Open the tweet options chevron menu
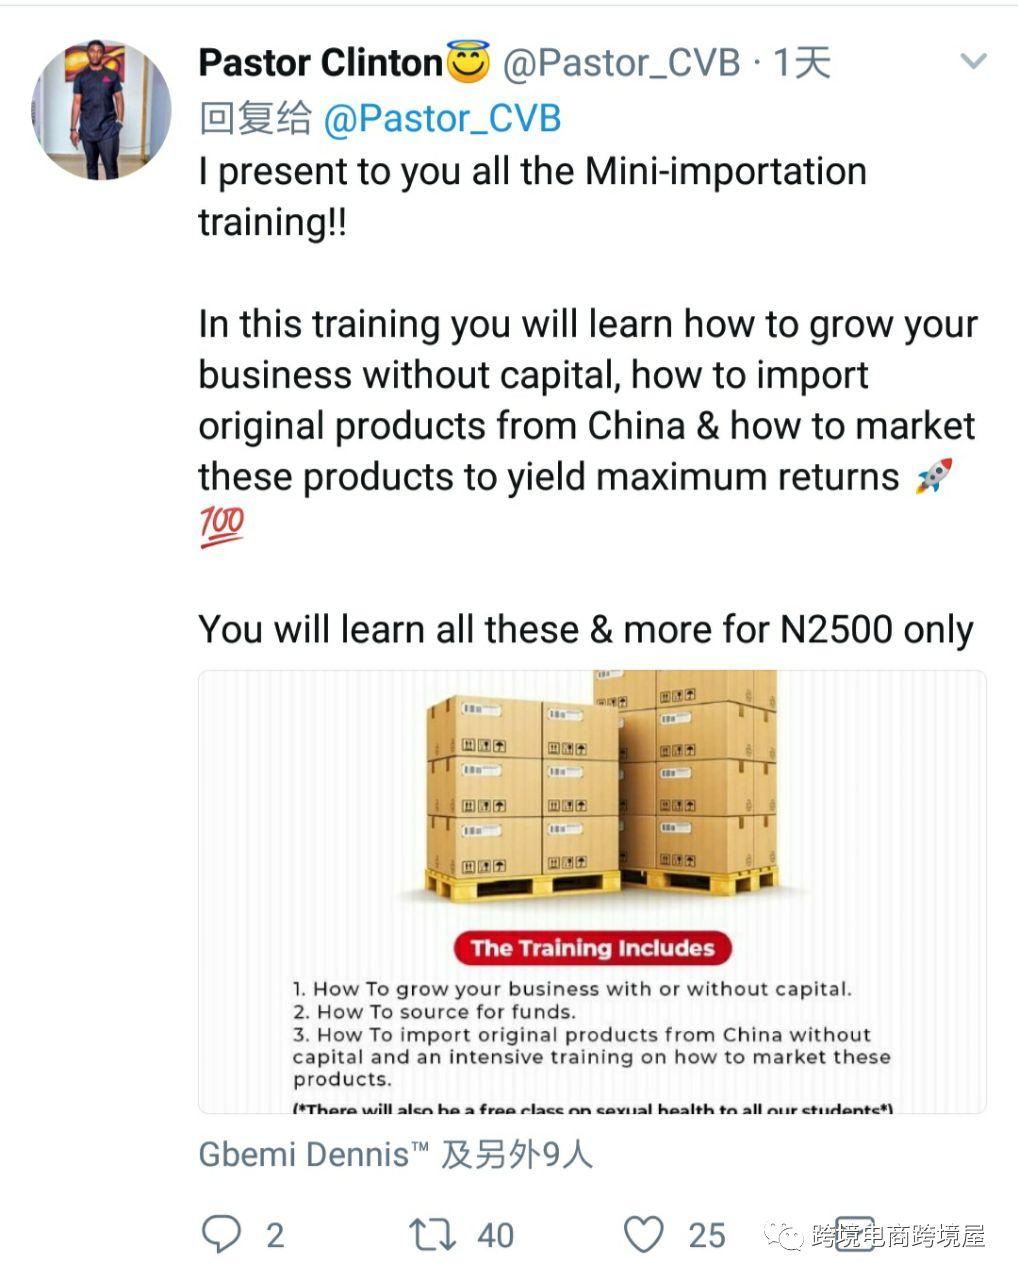1018x1280 pixels. click(x=972, y=62)
